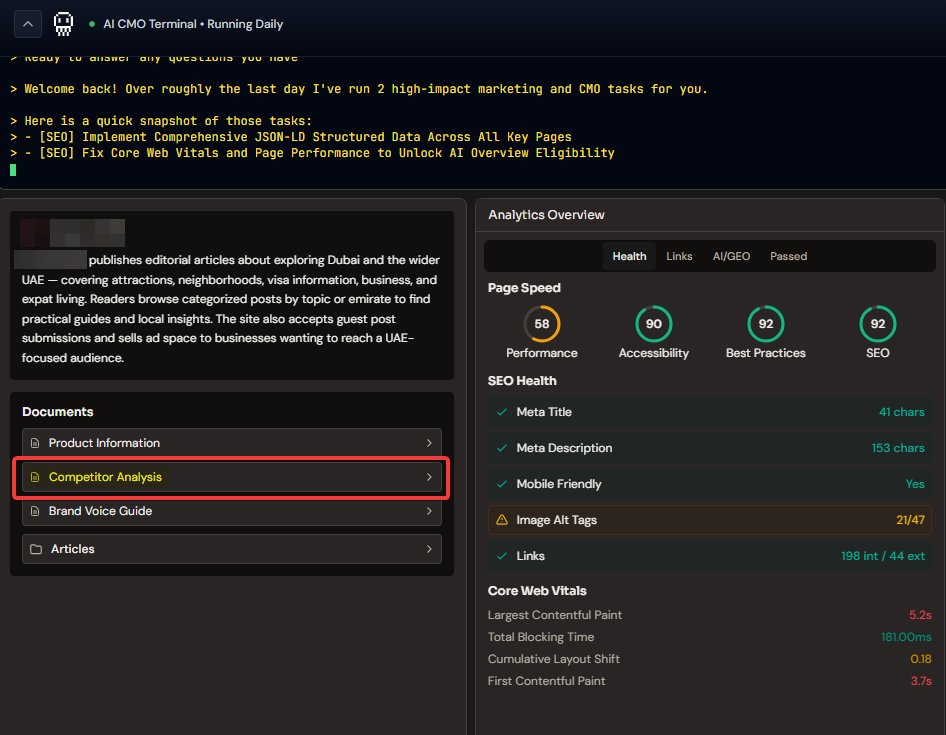
Task: Click the 'quick snapshot of those tasks' line
Action: point(161,121)
